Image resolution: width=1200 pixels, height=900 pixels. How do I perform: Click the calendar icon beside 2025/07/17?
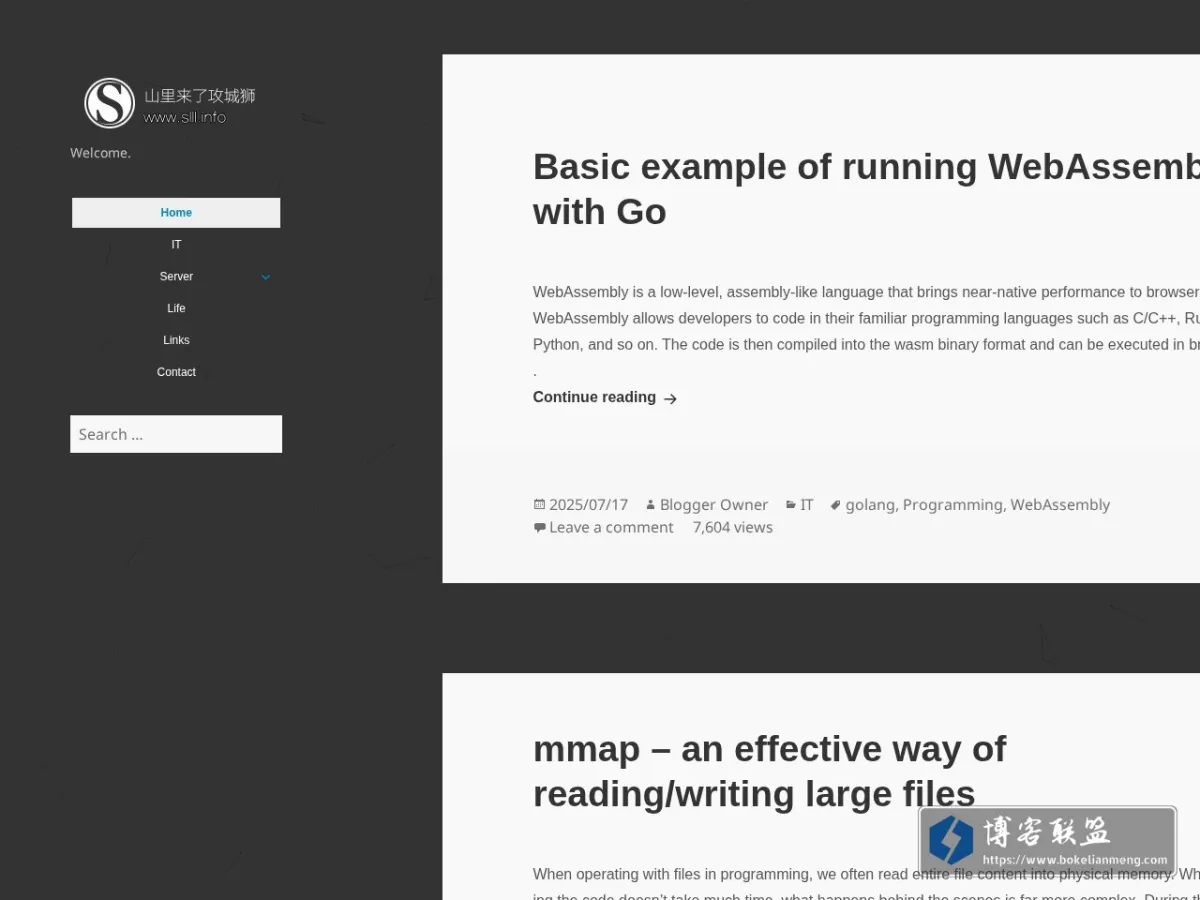tap(539, 505)
